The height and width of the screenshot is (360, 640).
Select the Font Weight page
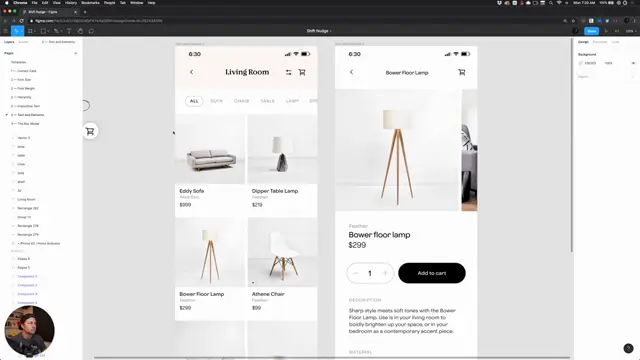pyautogui.click(x=23, y=89)
